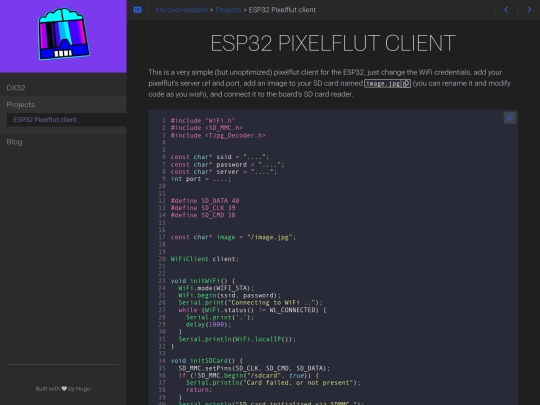This screenshot has width=540, height=405.
Task: Click the 'delay(1000);' code line
Action: 208,324
